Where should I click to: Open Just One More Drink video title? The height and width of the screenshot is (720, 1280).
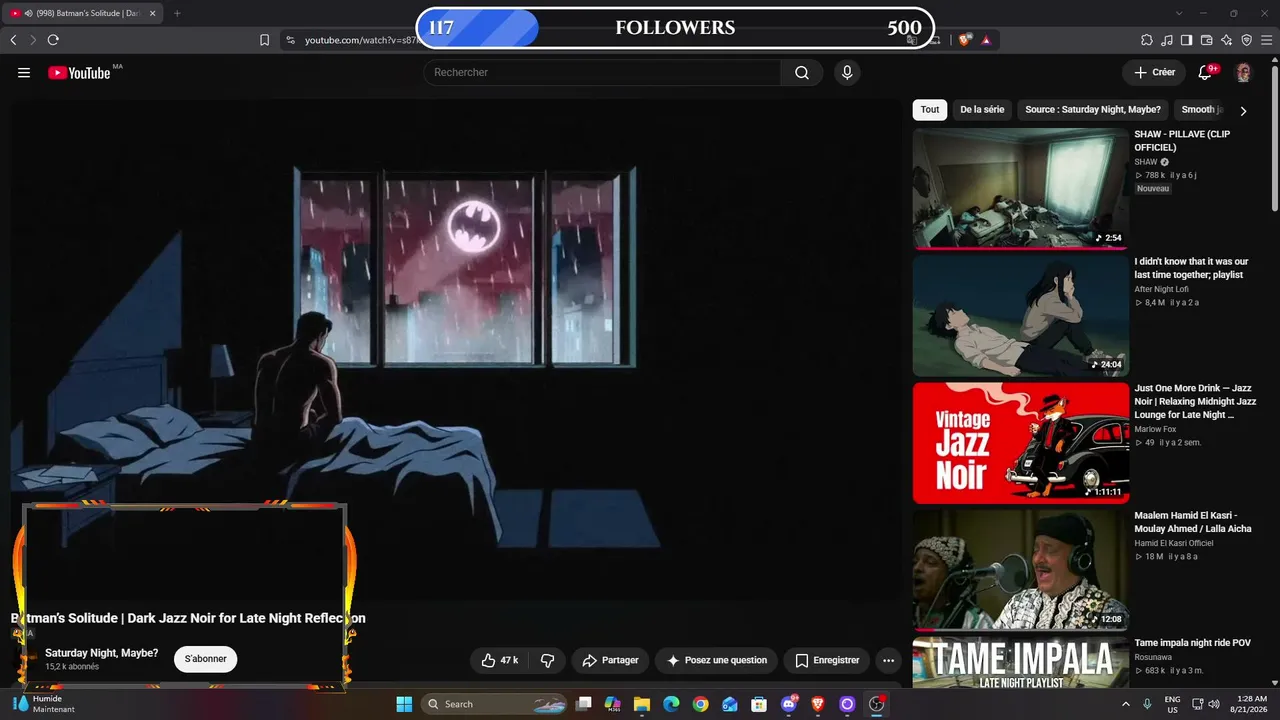tap(1195, 401)
